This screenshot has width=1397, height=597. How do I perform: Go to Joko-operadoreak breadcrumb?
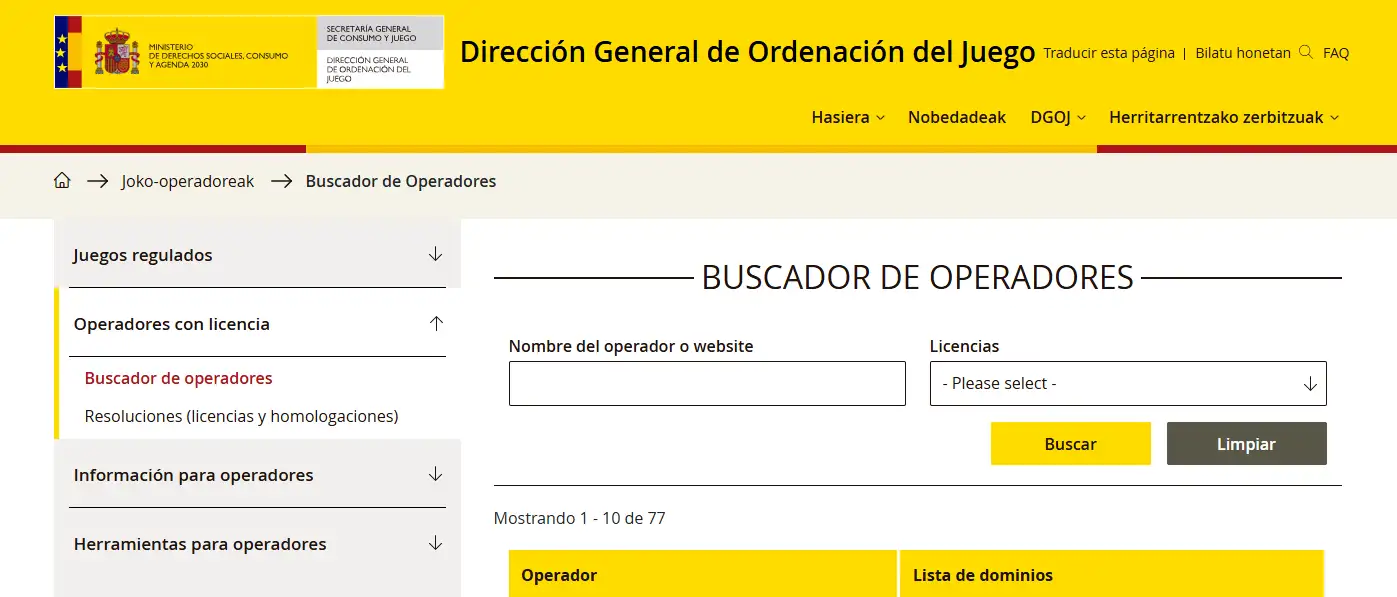coord(188,181)
